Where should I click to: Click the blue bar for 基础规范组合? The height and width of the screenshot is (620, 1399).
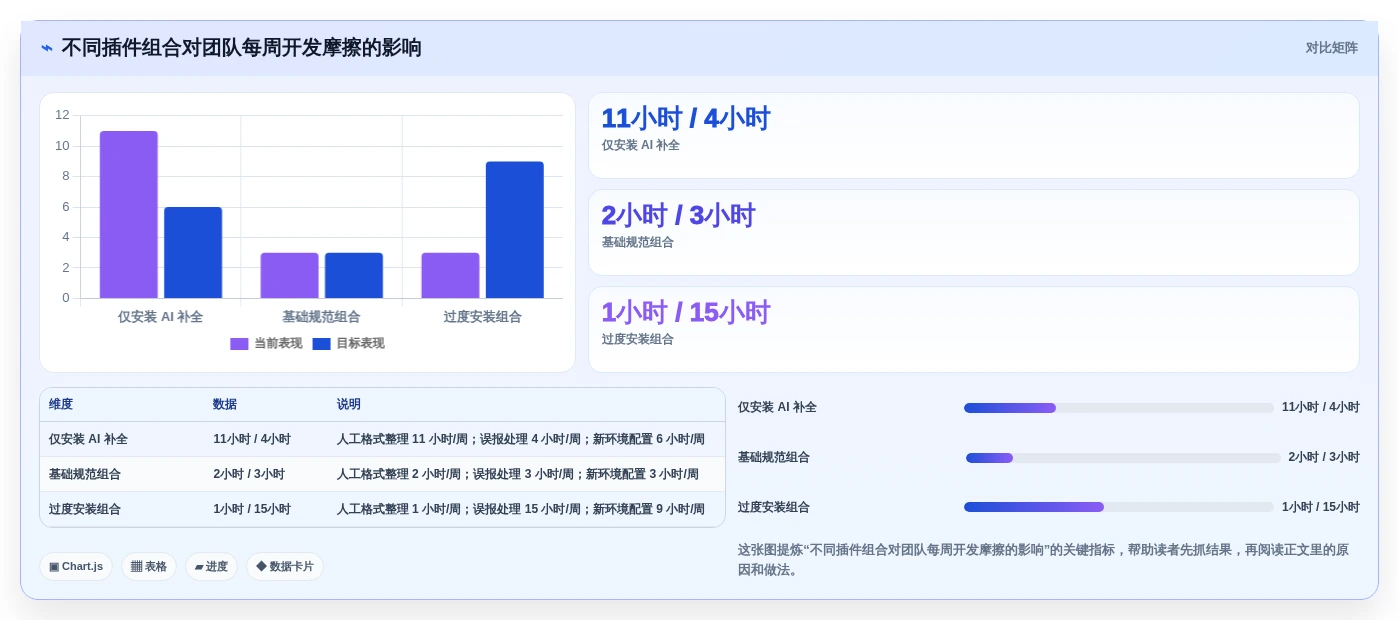click(354, 275)
